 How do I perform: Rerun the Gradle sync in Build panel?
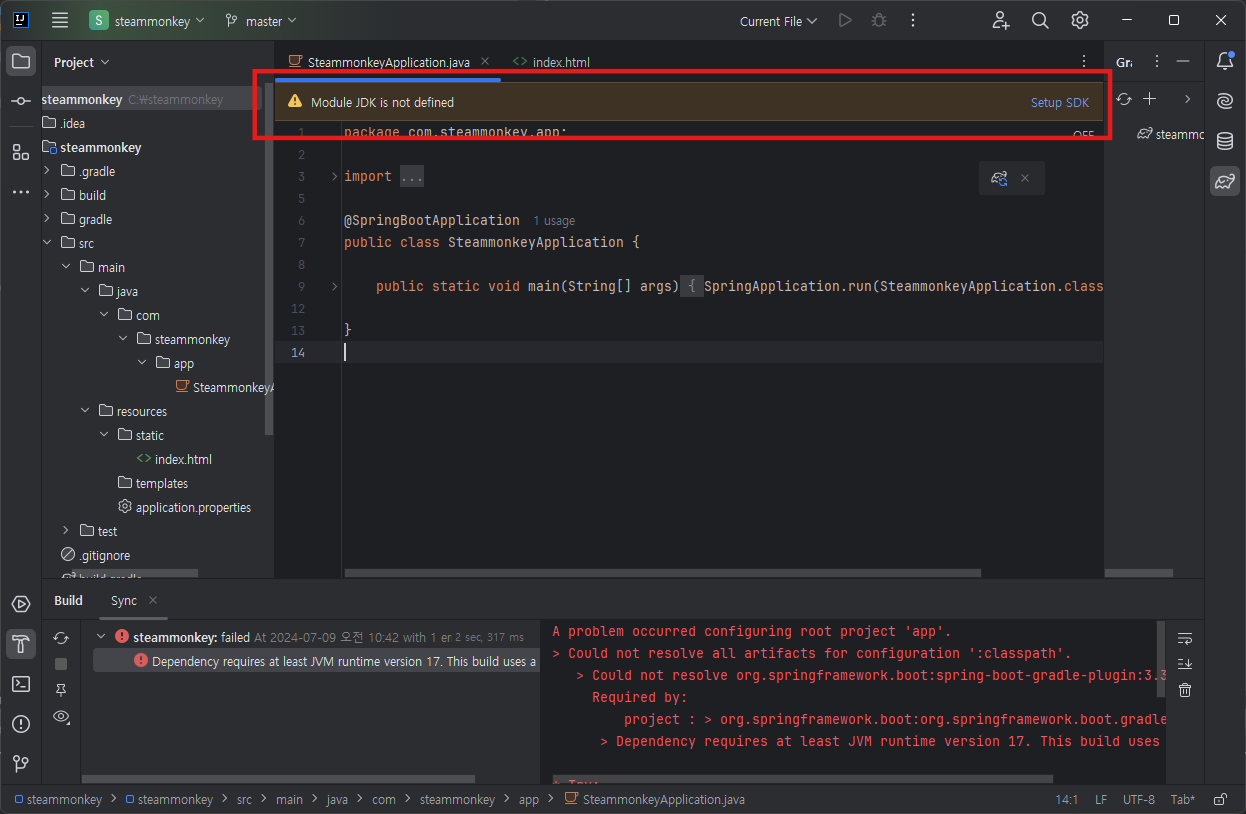tap(61, 637)
